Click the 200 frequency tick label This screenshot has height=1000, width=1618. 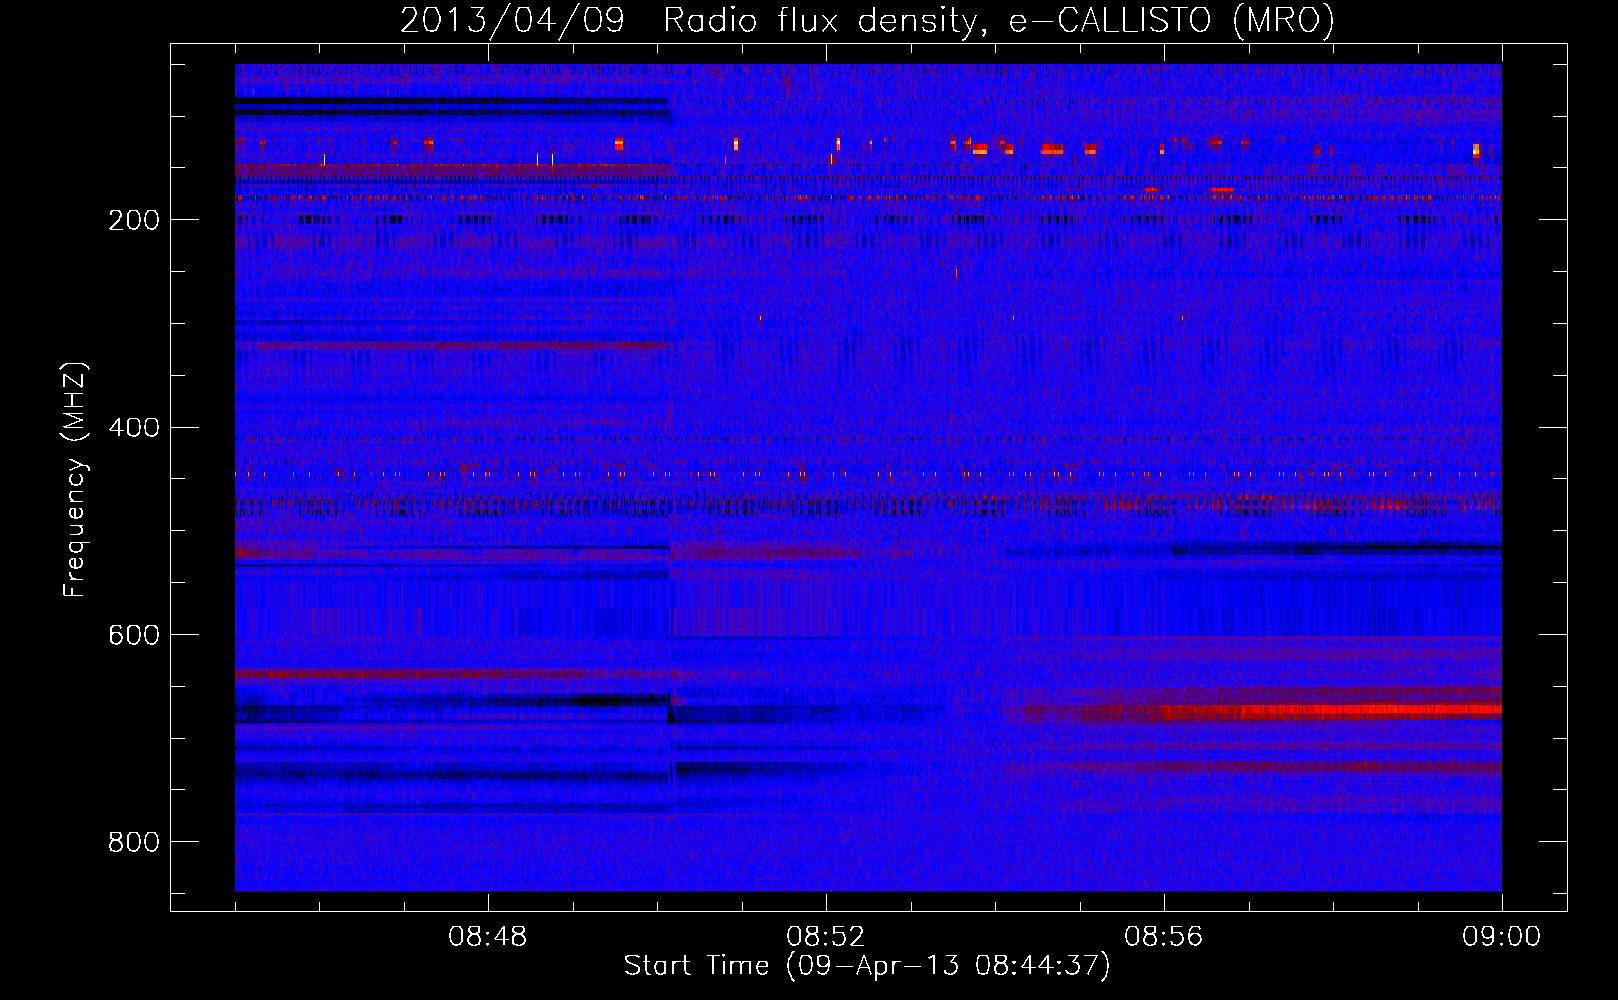pyautogui.click(x=134, y=220)
